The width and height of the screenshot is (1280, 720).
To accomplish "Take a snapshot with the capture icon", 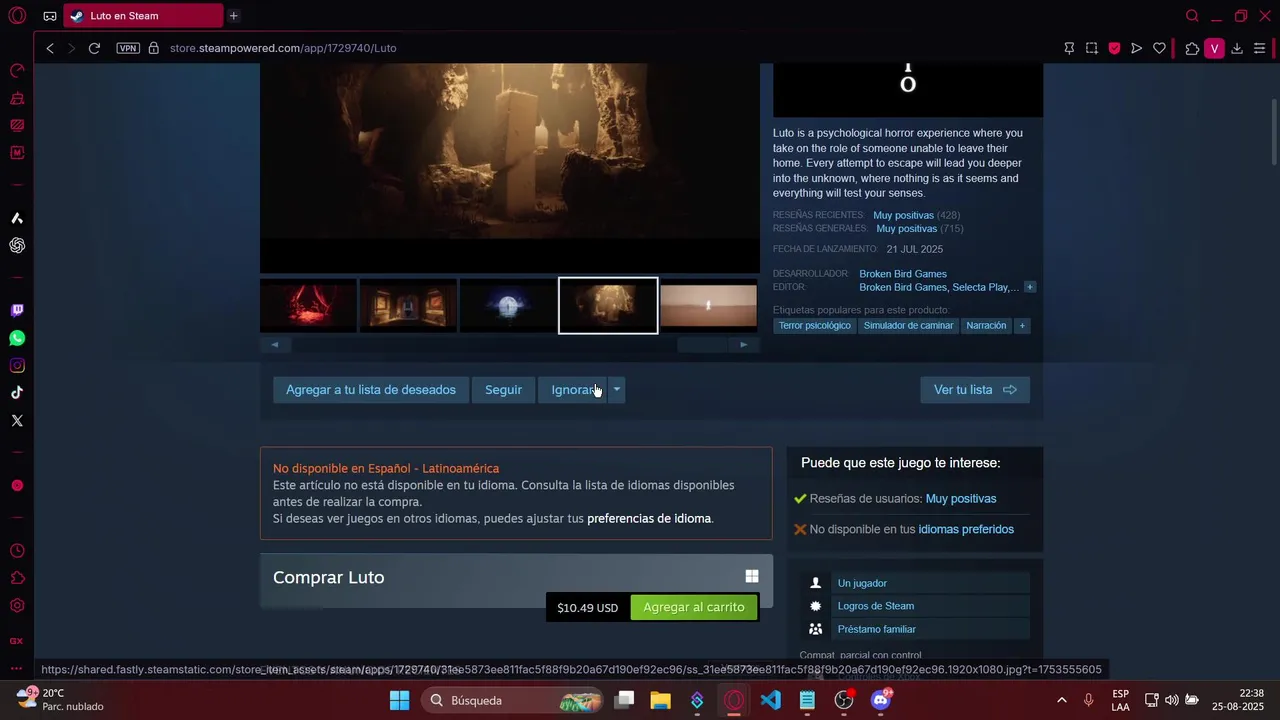I will pos(1092,48).
